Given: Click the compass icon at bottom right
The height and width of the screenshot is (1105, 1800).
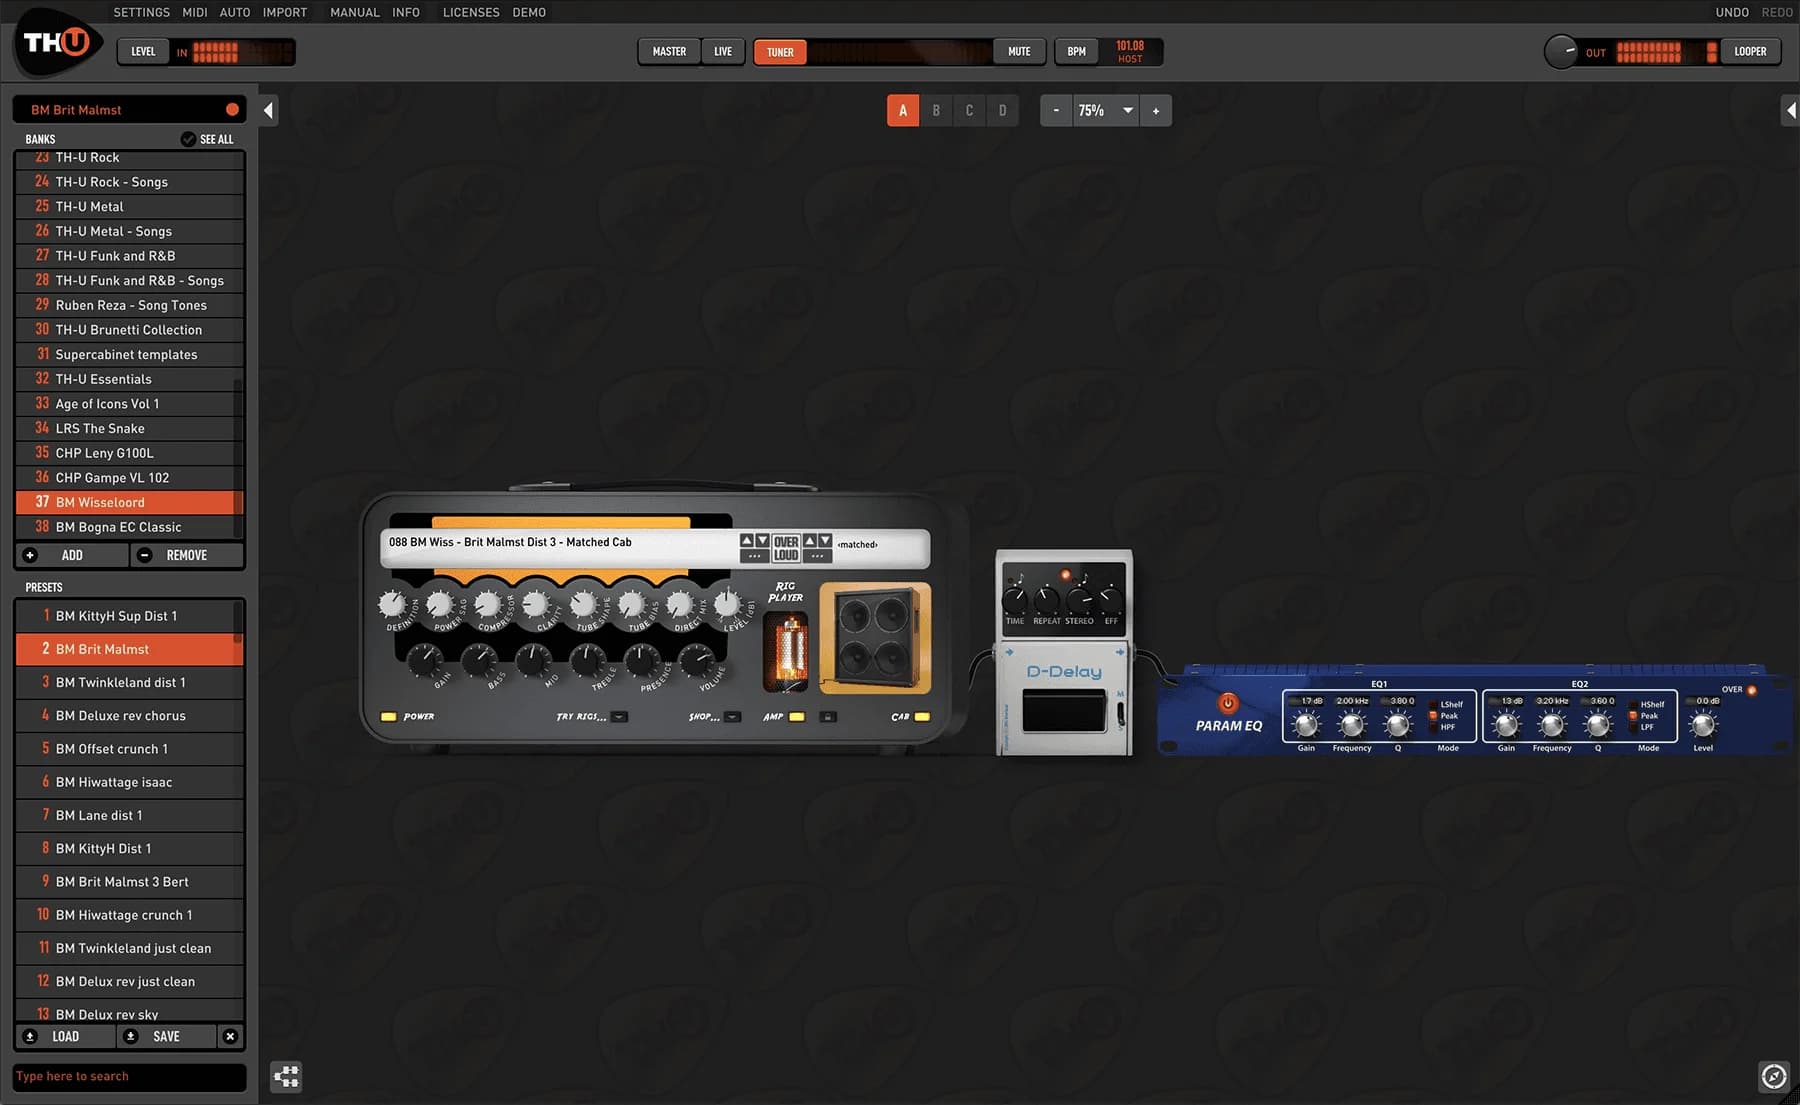Looking at the screenshot, I should pyautogui.click(x=1775, y=1077).
